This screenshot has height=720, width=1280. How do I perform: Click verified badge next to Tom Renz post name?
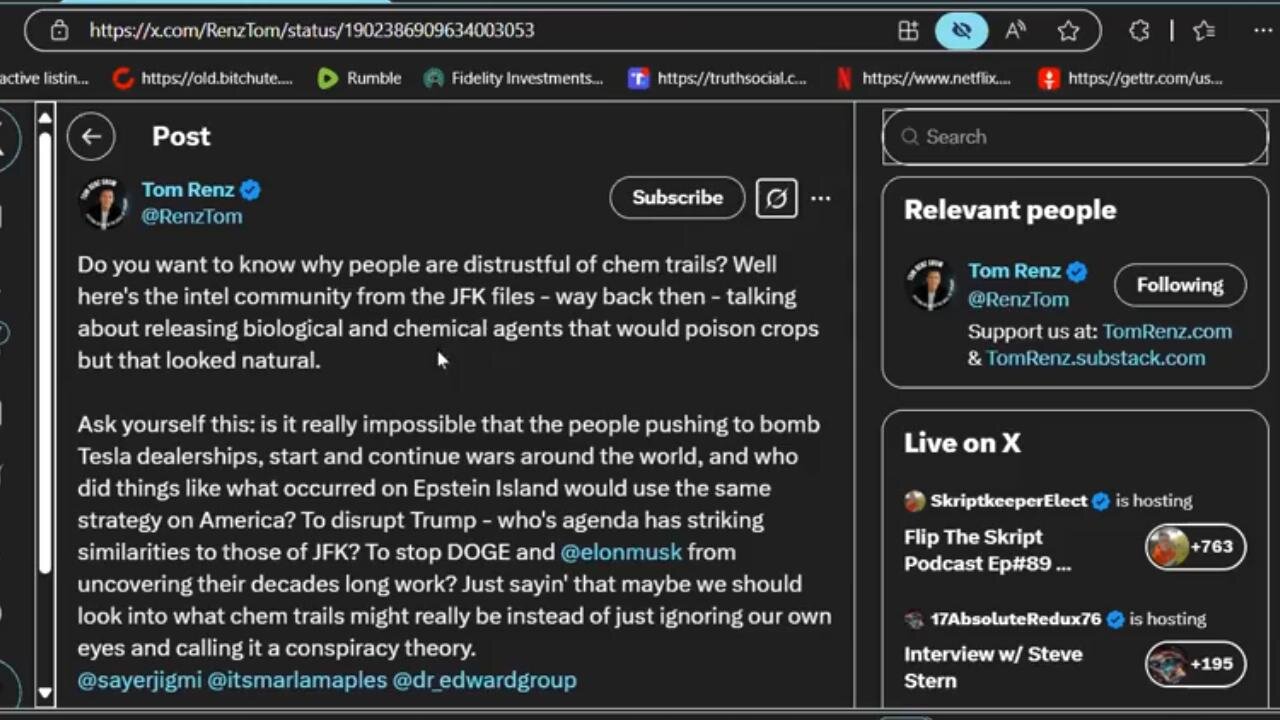(250, 190)
